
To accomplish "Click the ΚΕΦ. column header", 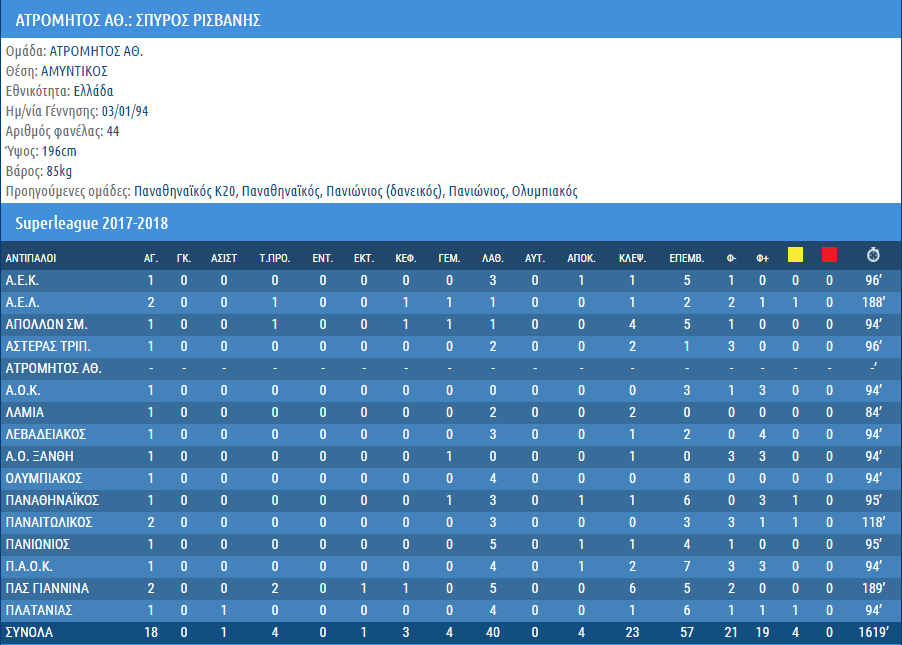I will click(406, 258).
